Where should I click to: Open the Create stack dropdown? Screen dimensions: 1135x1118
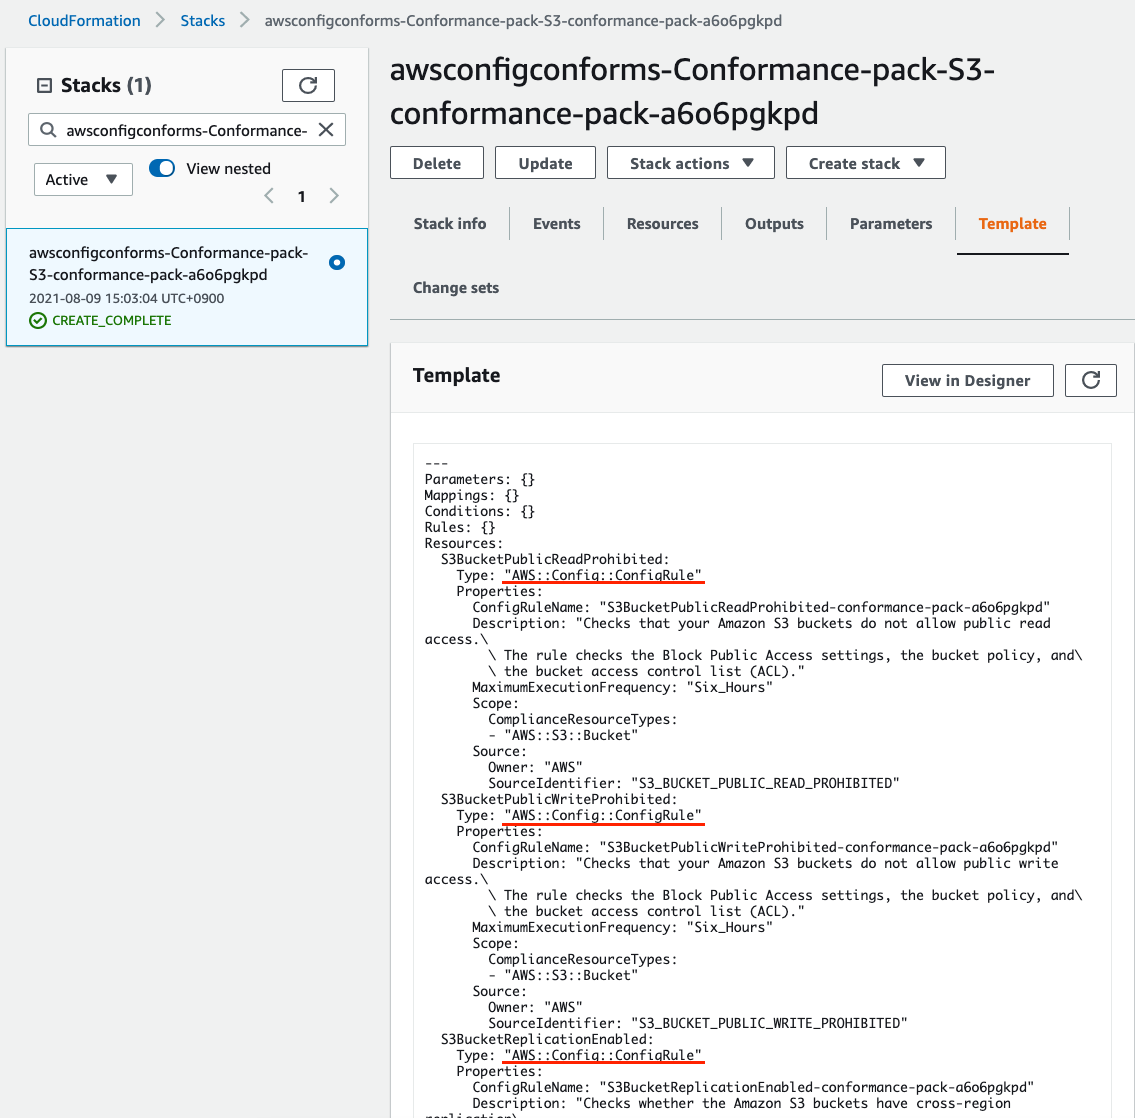(x=866, y=163)
